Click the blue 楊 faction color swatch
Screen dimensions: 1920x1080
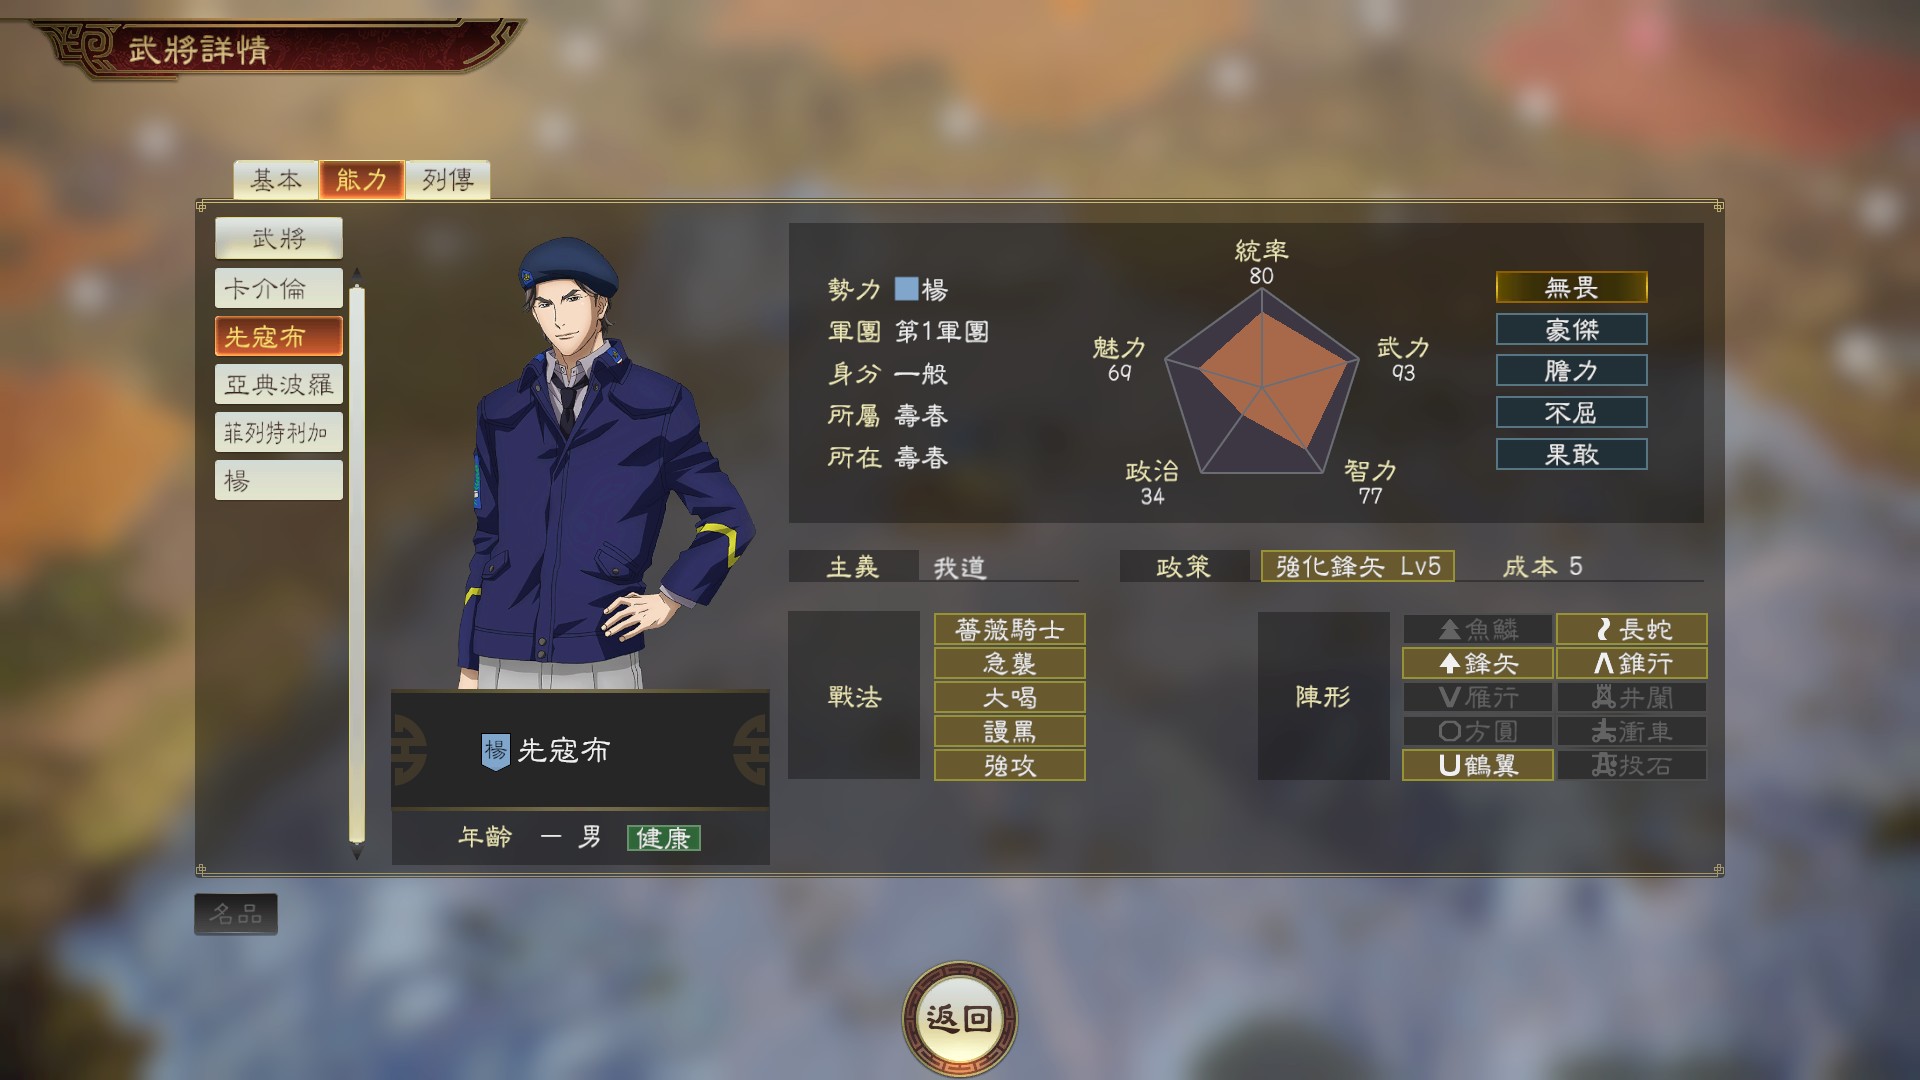[x=906, y=289]
